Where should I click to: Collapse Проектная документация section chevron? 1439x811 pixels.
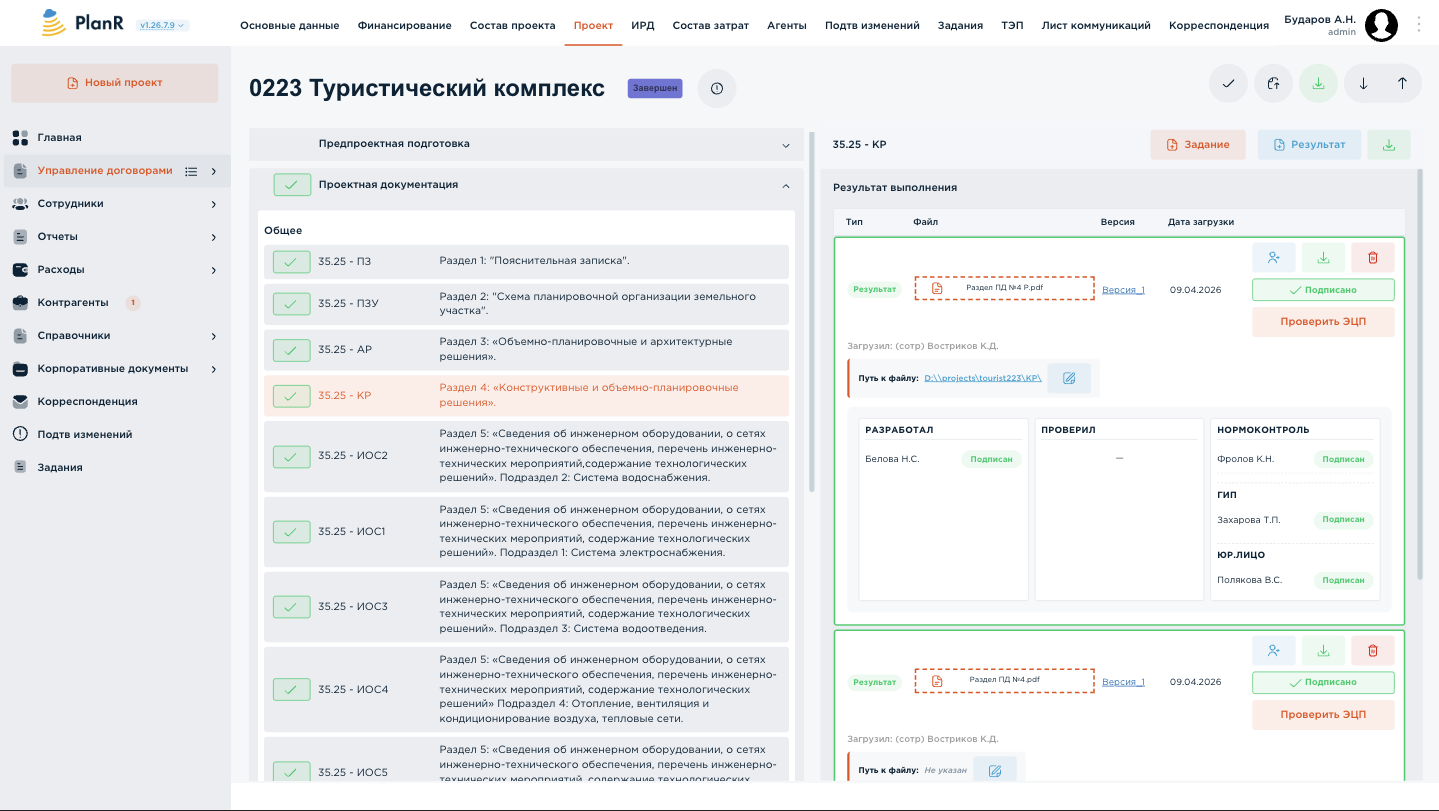point(786,186)
